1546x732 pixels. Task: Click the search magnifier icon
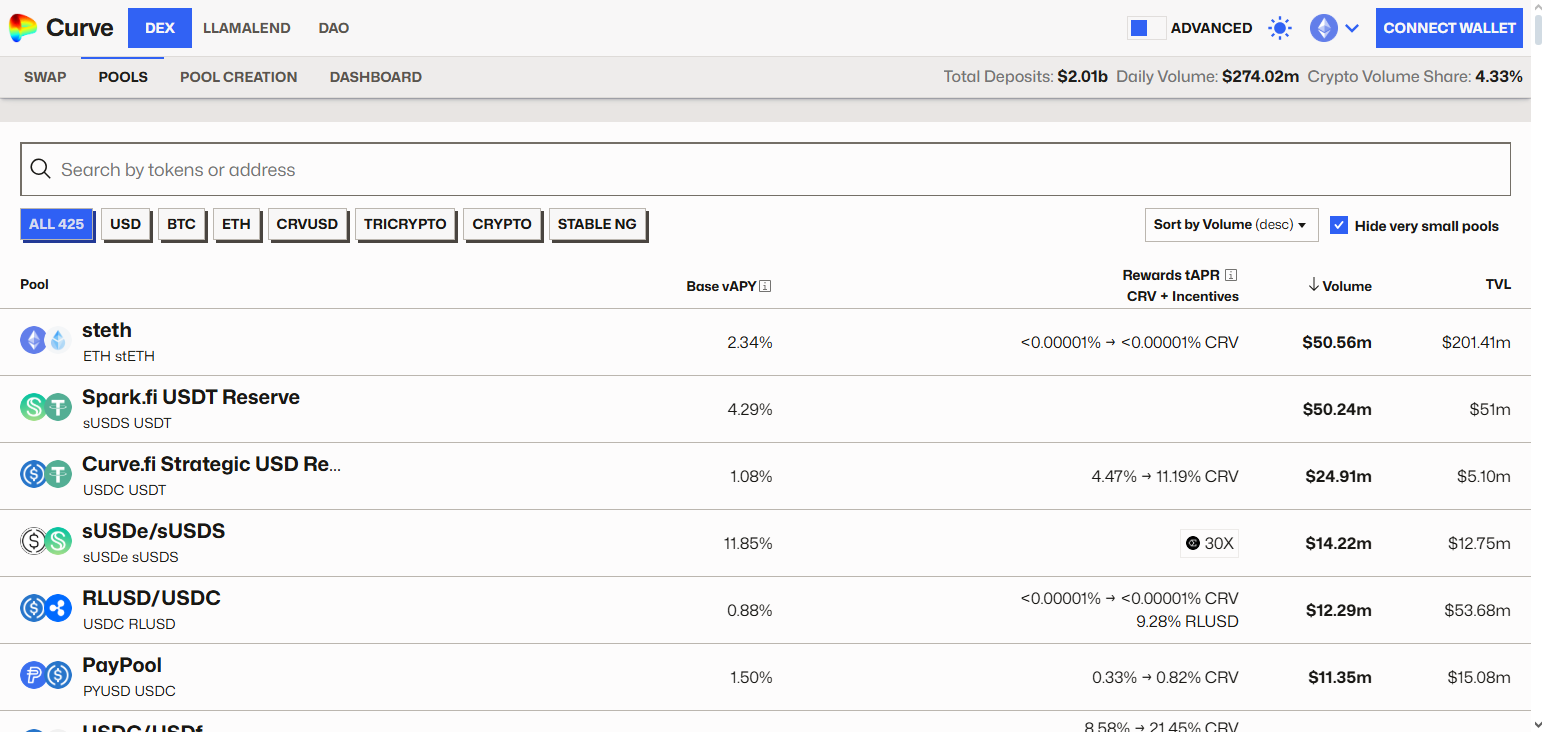click(x=41, y=169)
